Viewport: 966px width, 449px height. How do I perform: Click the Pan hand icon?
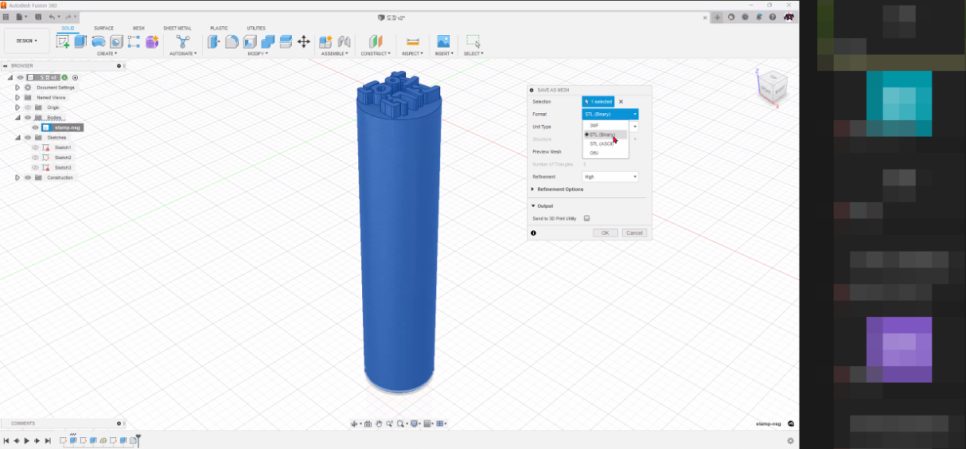tap(380, 424)
